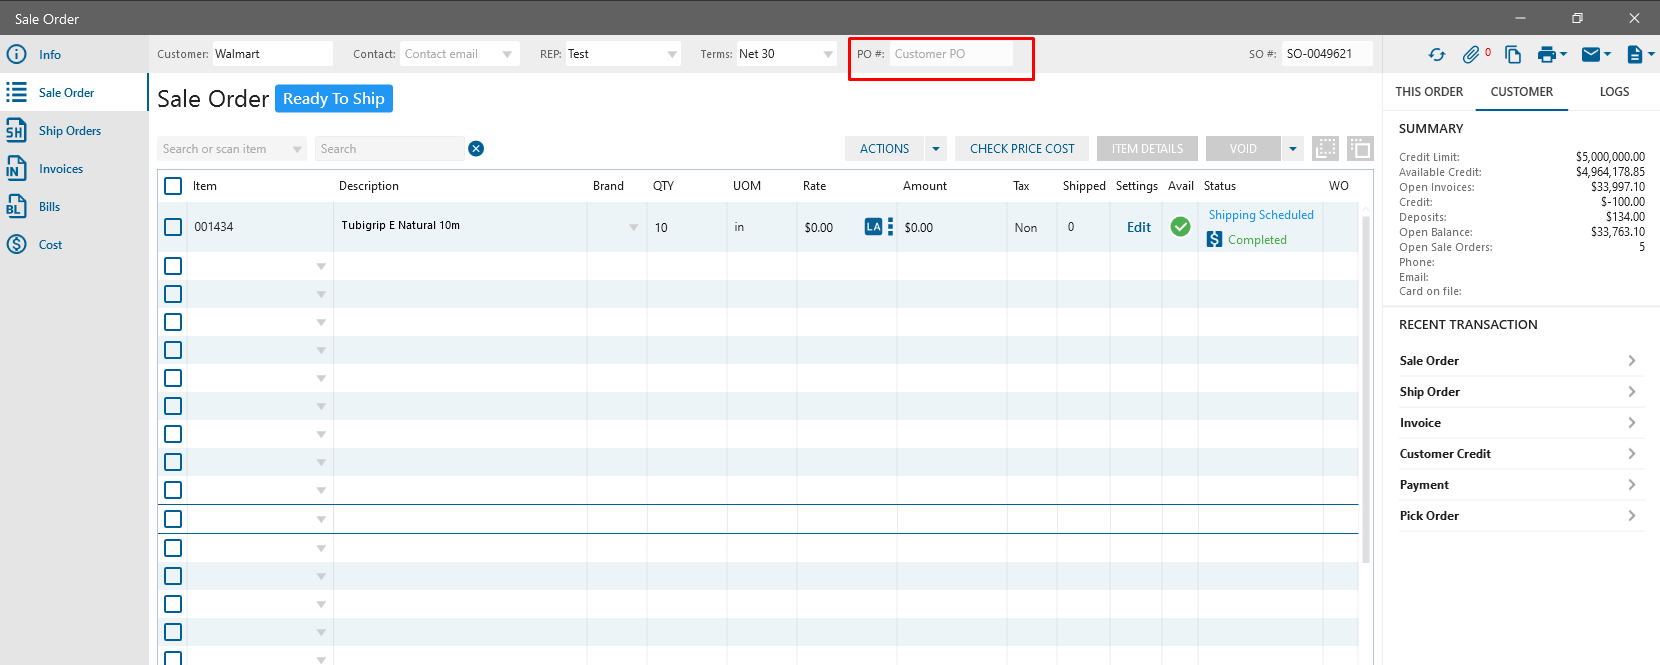The image size is (1660, 665).
Task: Switch to the CUSTOMER tab
Action: click(x=1522, y=92)
